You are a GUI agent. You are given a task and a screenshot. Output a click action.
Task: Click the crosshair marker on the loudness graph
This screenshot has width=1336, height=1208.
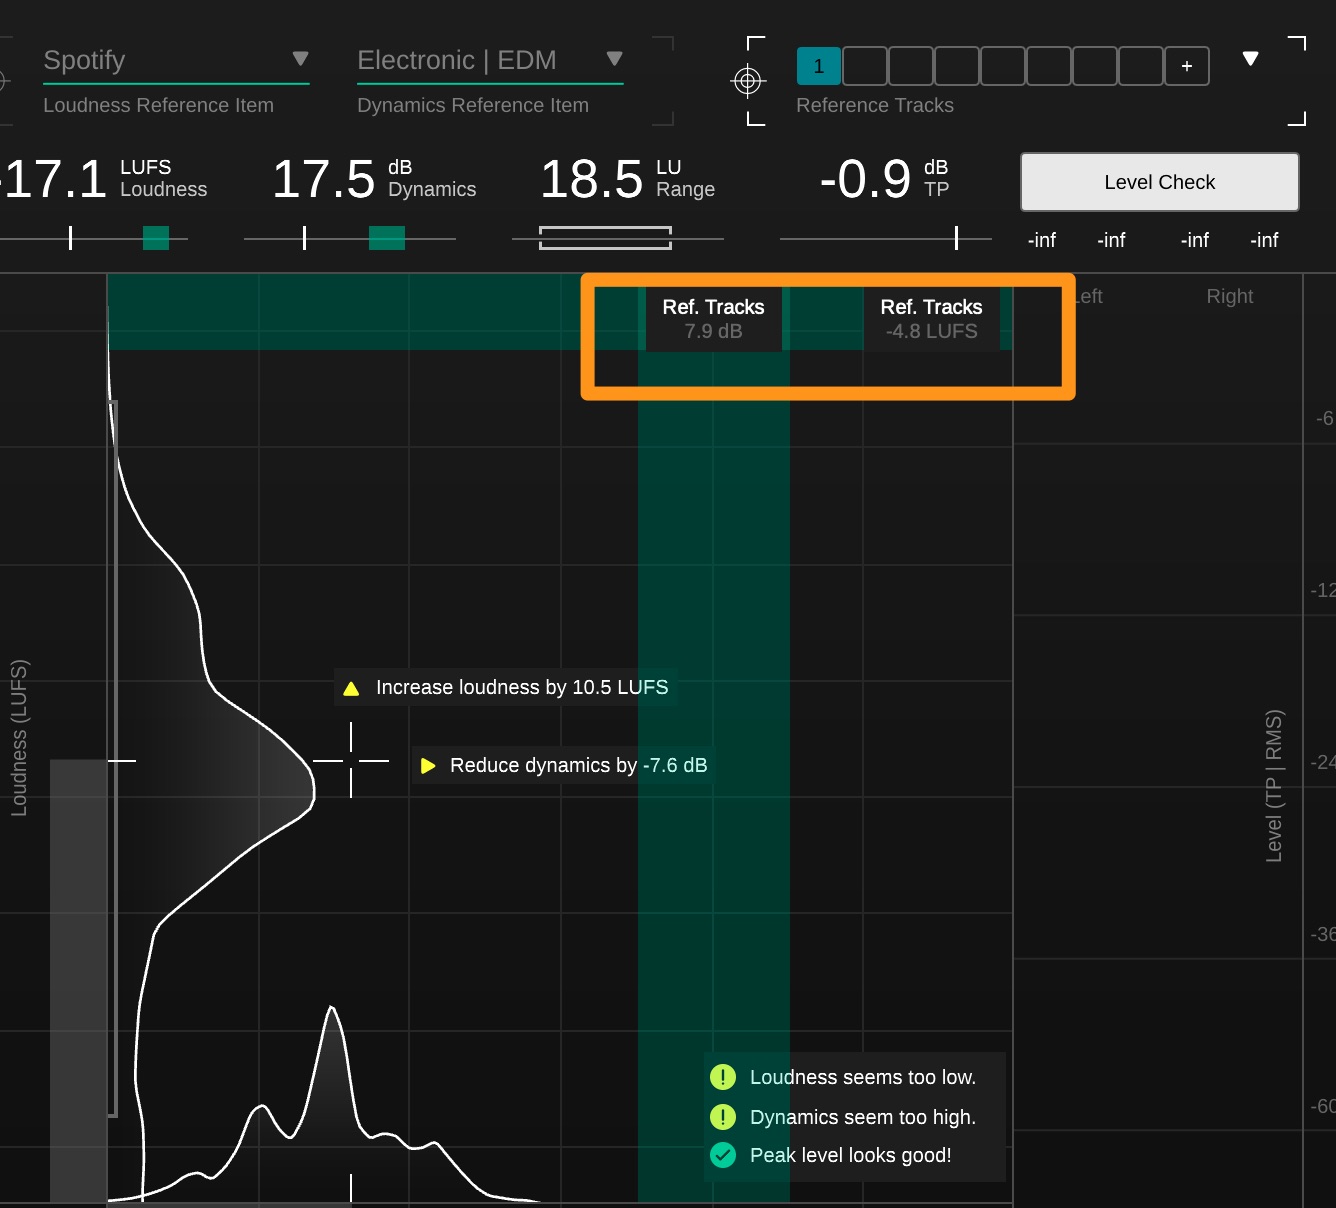tap(351, 761)
